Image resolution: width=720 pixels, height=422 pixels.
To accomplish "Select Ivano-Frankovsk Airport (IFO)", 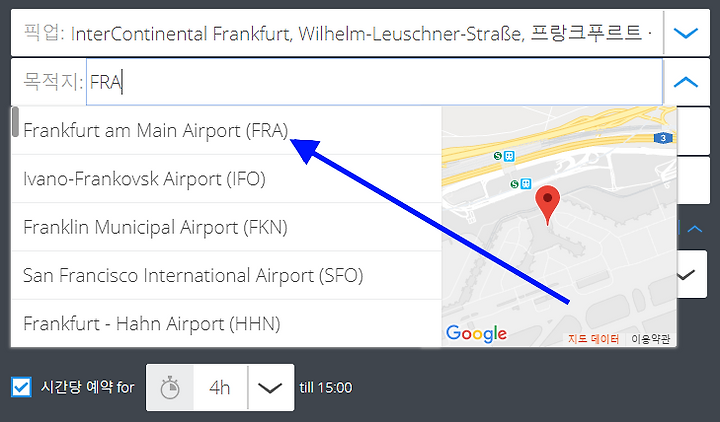I will (226, 179).
